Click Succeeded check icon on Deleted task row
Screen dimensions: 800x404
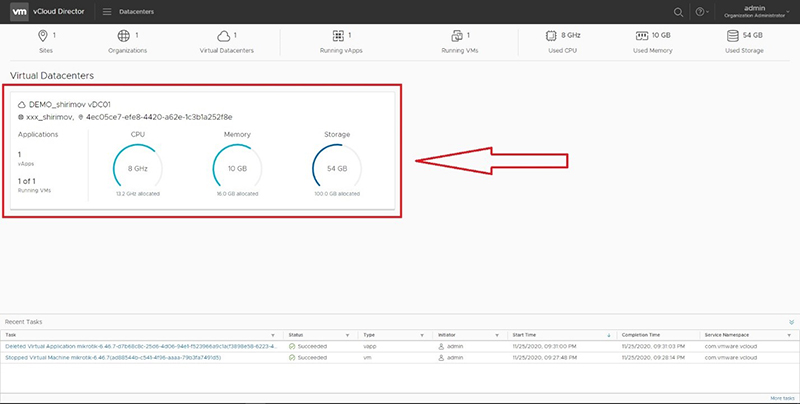(292, 346)
